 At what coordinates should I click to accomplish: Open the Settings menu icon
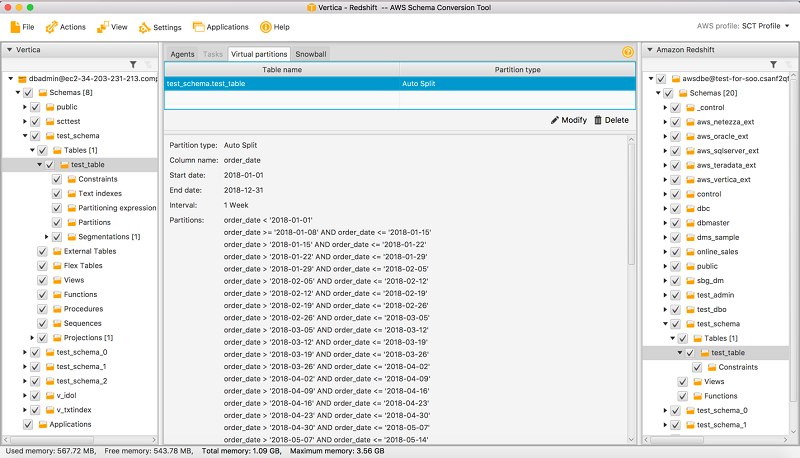coord(145,27)
